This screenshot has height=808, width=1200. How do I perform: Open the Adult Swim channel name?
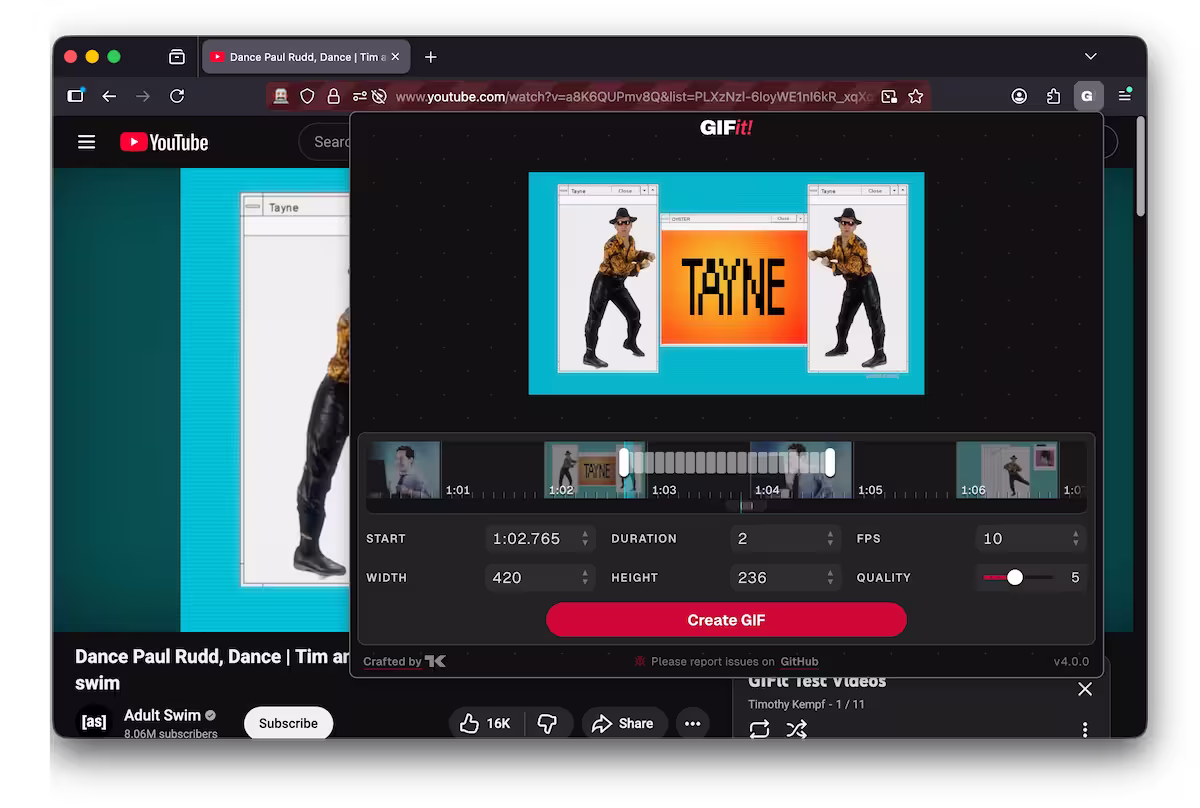[162, 715]
